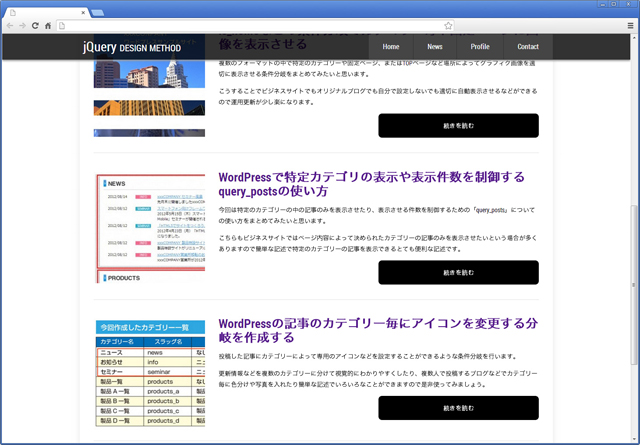Click 続きを読む under the category icon article
The width and height of the screenshot is (640, 445).
point(458,408)
